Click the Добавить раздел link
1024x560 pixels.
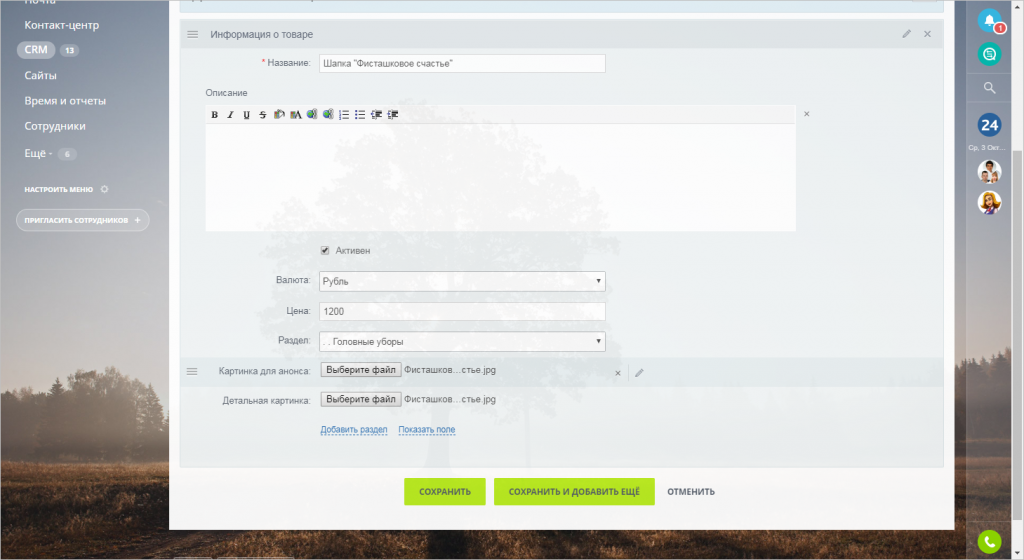[354, 430]
